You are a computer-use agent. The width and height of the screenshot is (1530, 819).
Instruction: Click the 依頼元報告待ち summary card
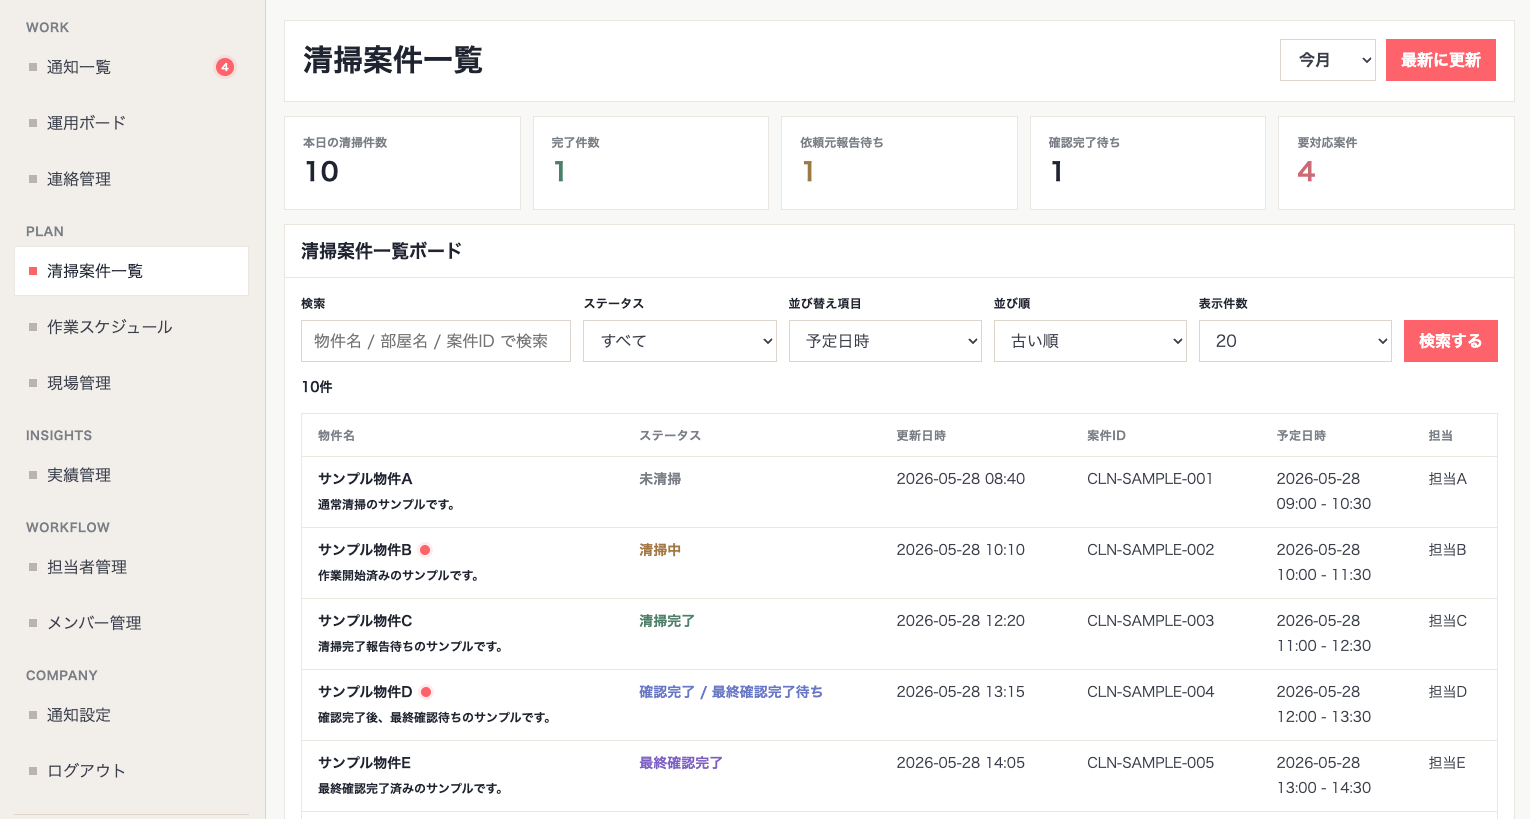[899, 163]
